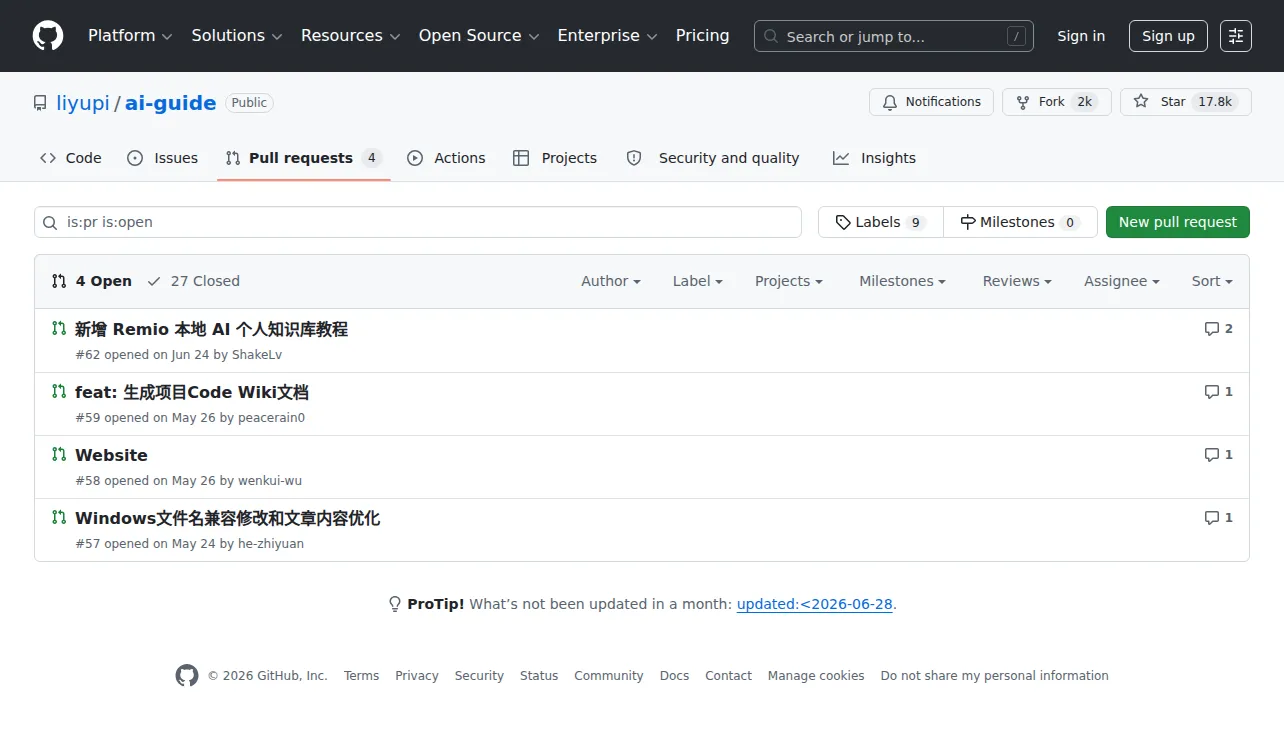Screen dimensions: 1284x729
Task: Click the pull request icon for Website
Action: click(x=59, y=454)
